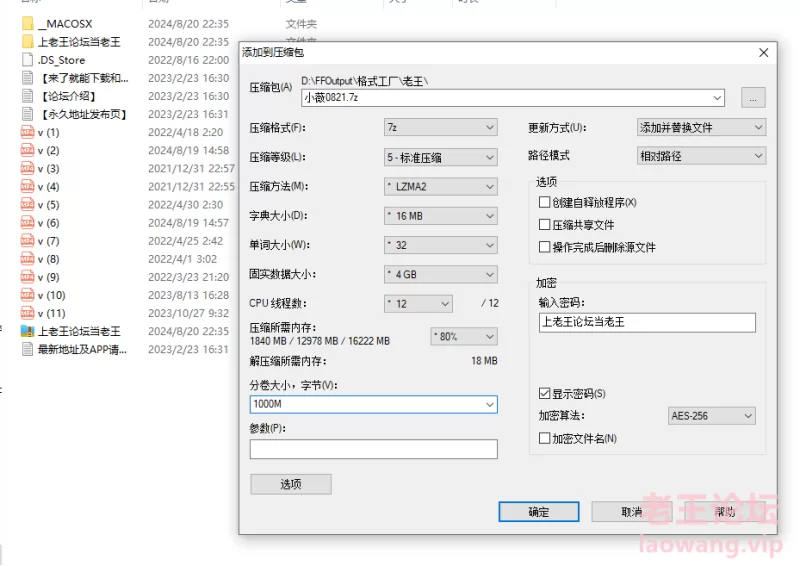This screenshot has height=566, width=800.
Task: Click the 取消 button
Action: click(x=632, y=511)
